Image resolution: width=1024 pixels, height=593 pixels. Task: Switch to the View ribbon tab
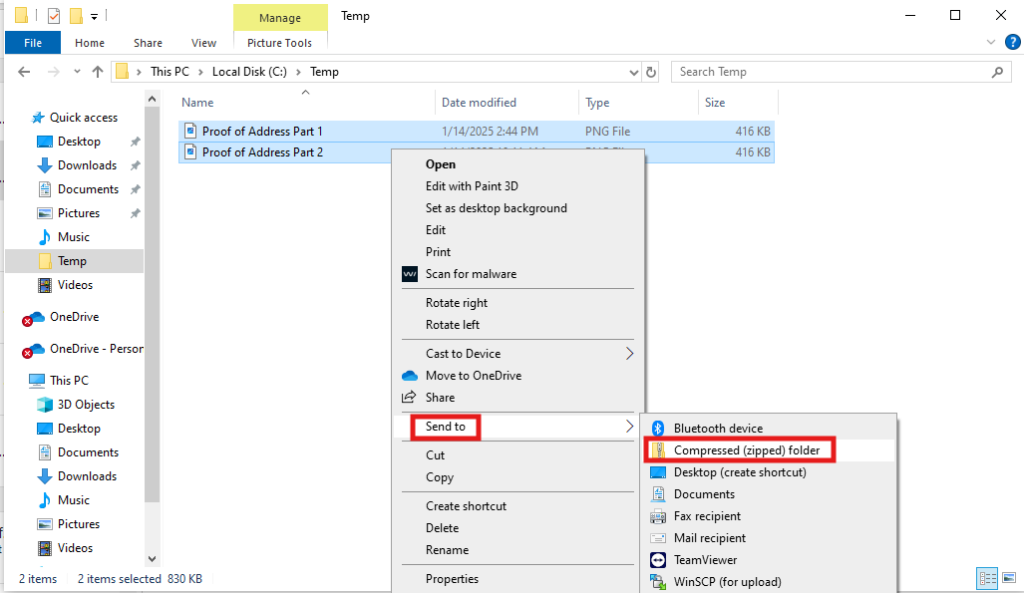pyautogui.click(x=203, y=43)
